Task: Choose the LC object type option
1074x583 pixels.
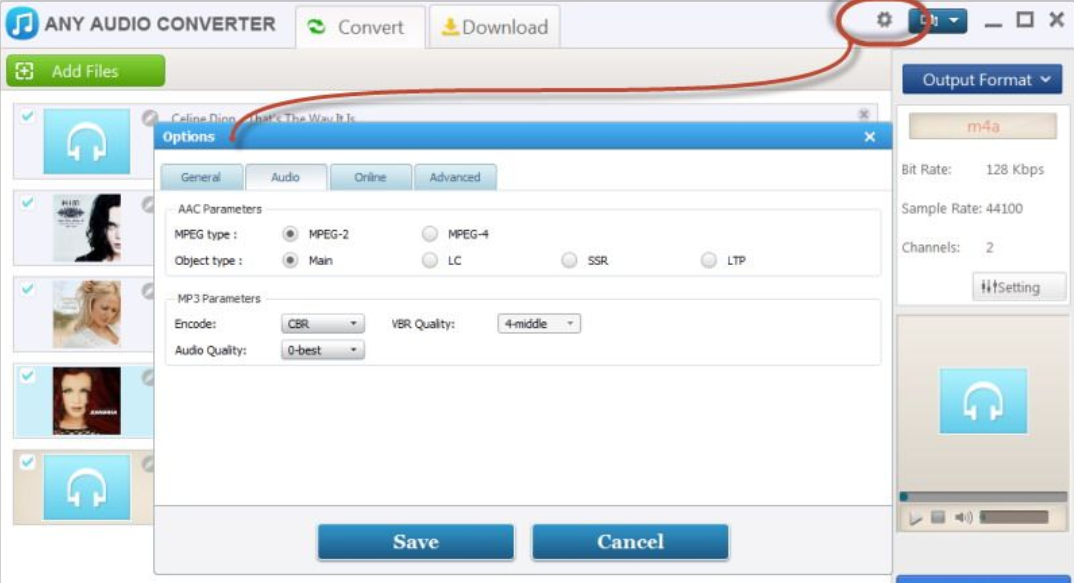Action: point(429,260)
